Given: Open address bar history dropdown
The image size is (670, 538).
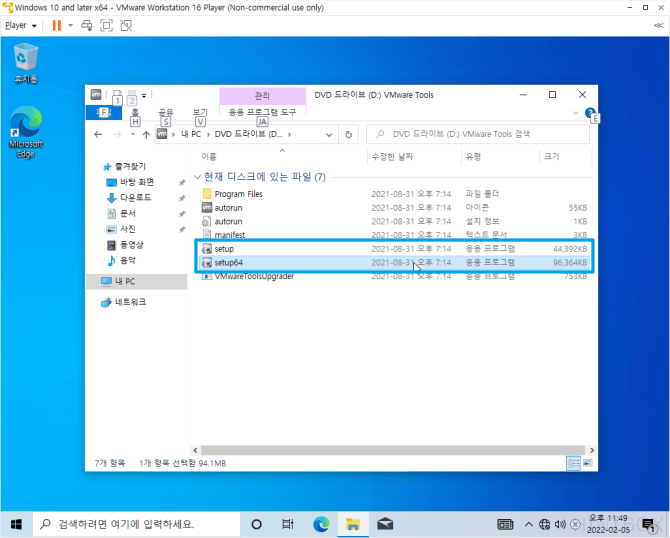Looking at the screenshot, I should click(329, 135).
